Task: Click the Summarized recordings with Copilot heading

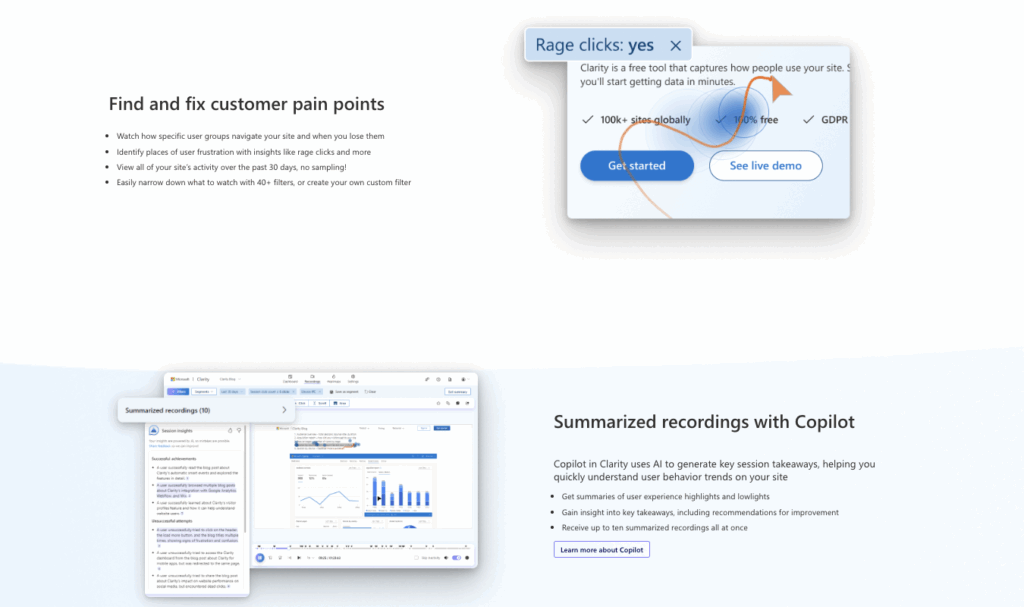Action: [x=704, y=422]
